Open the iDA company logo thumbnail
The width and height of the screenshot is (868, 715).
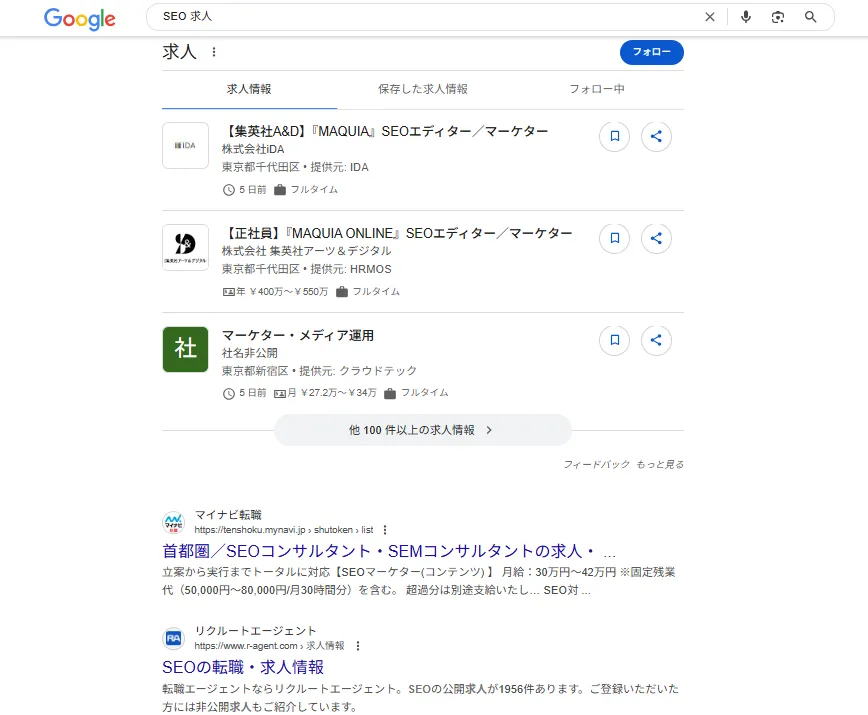pos(185,146)
